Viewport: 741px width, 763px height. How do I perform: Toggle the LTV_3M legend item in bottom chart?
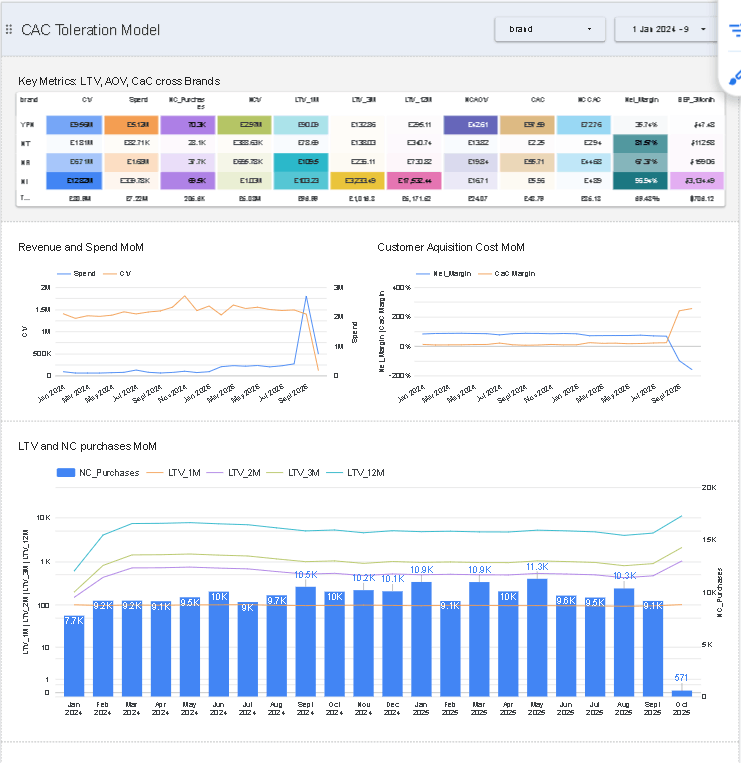tap(293, 472)
